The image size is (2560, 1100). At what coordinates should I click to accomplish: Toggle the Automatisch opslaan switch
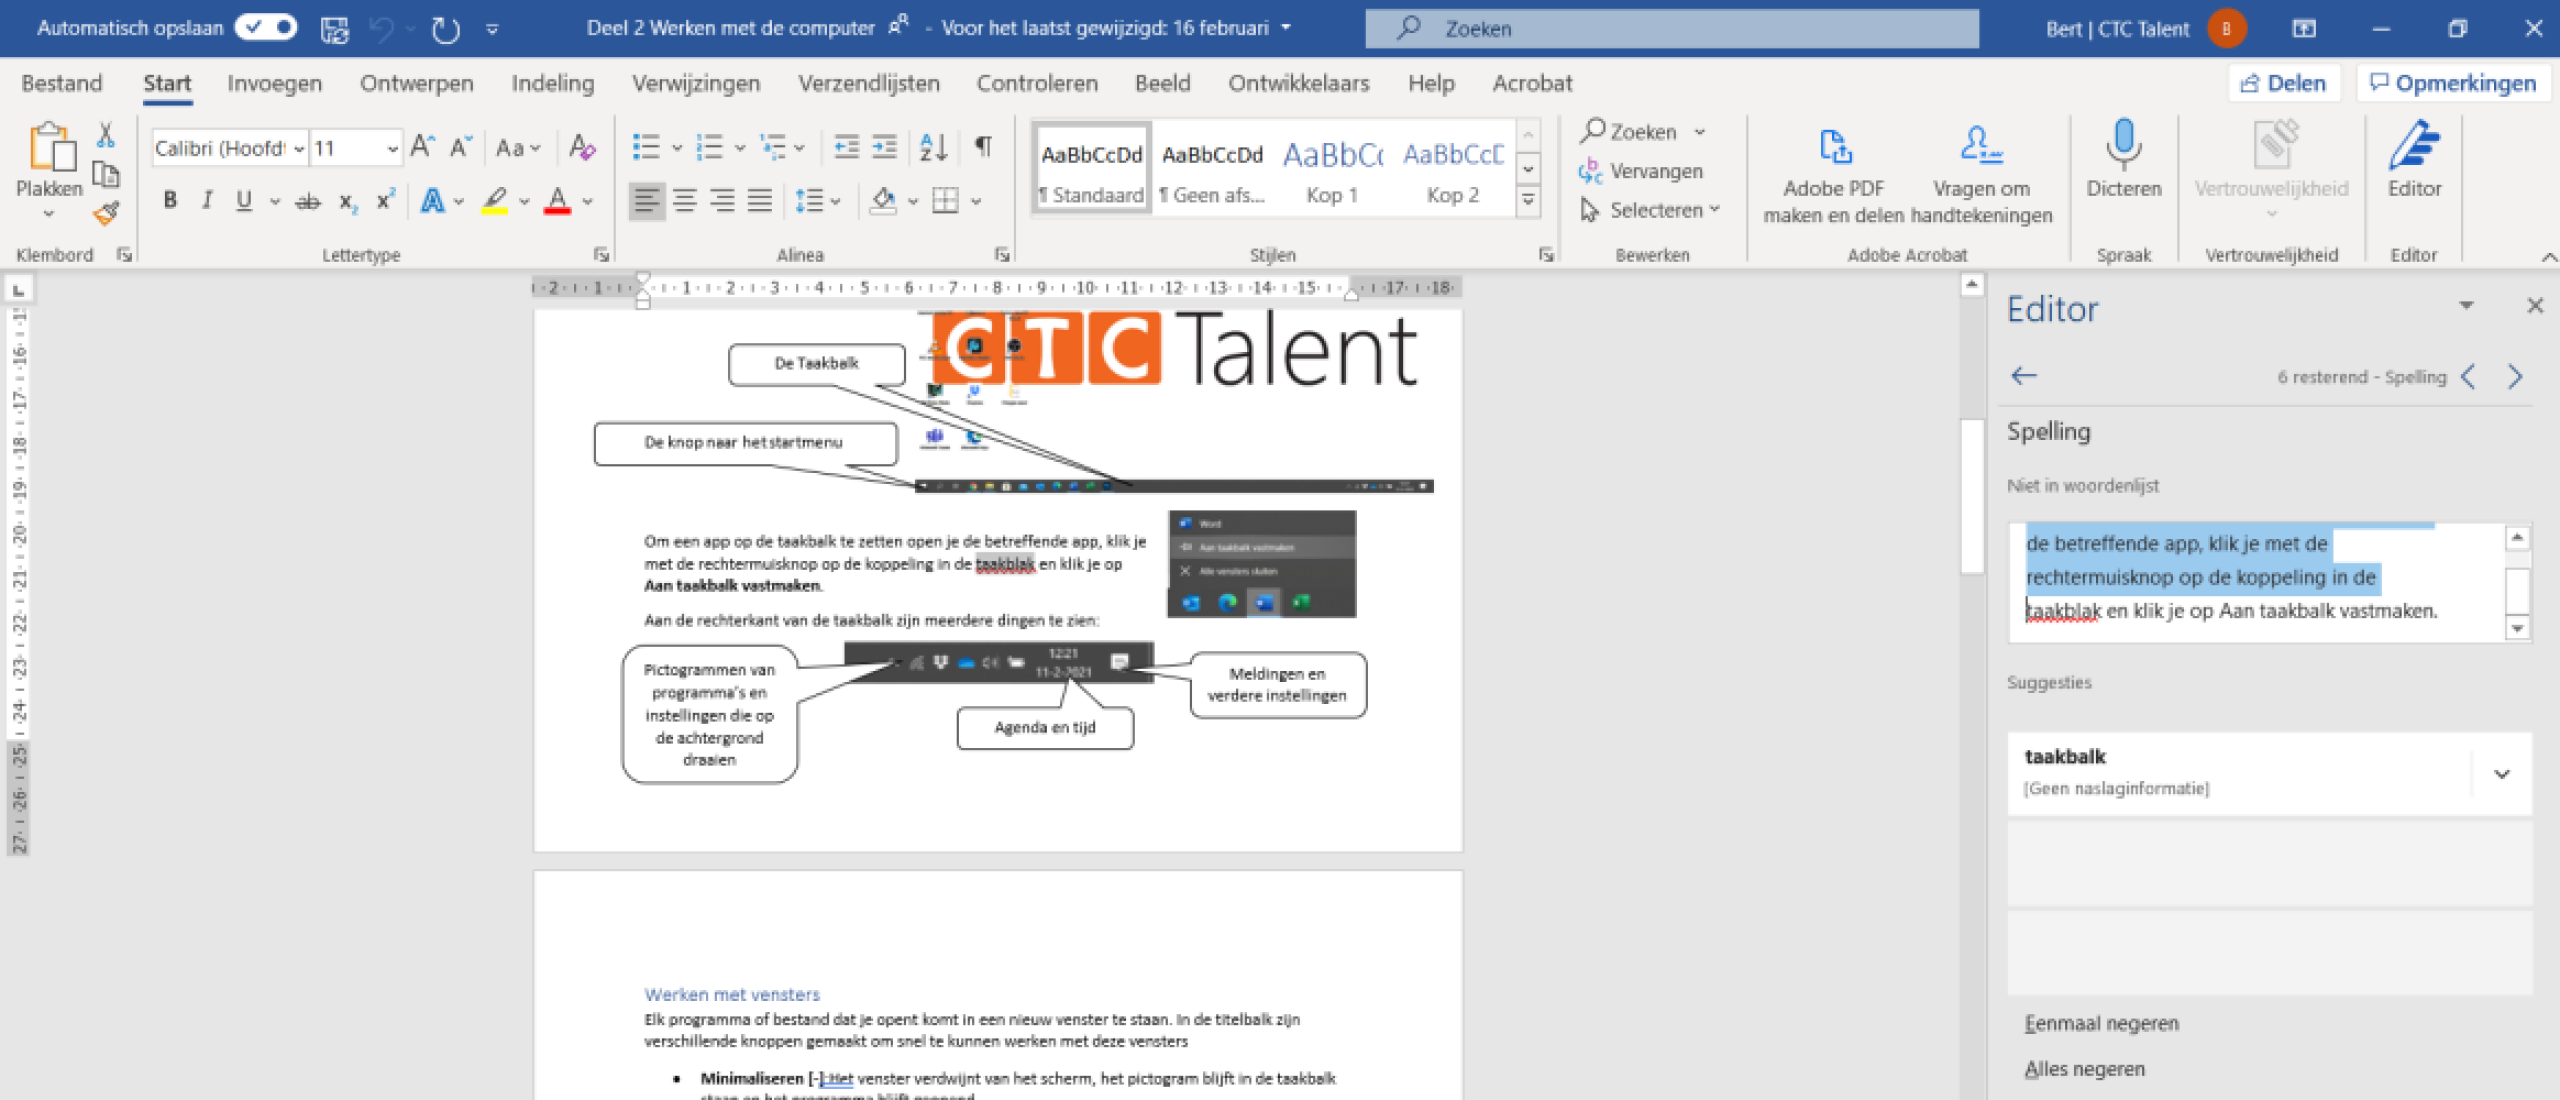point(266,27)
